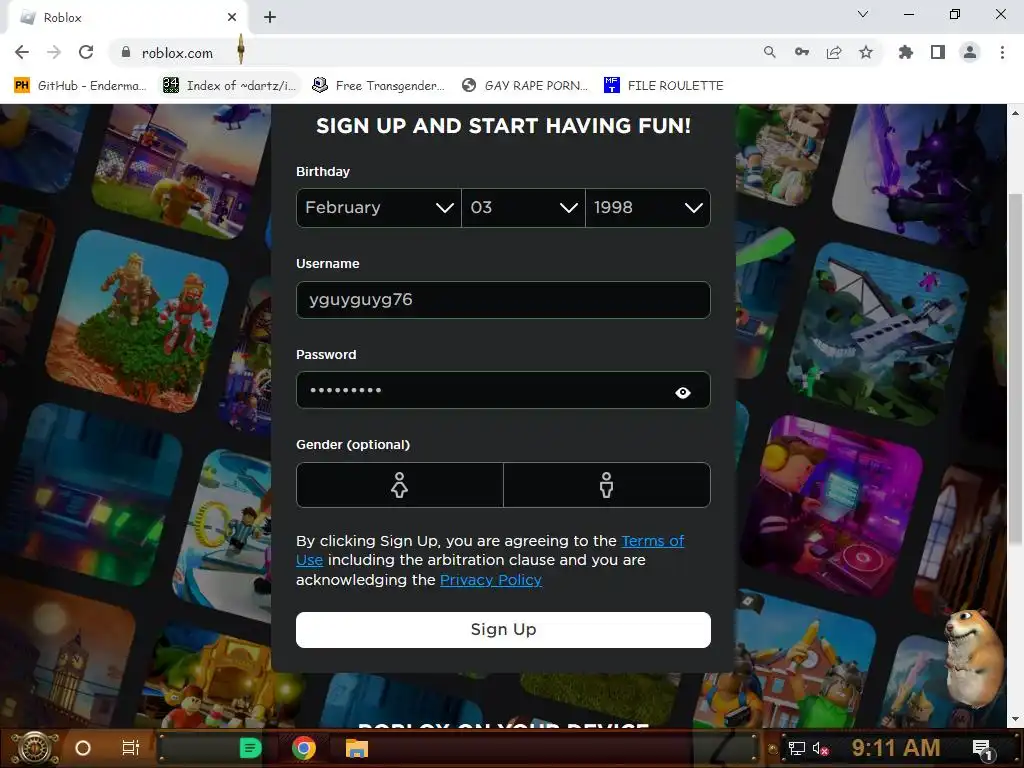Open the 9:11 AM taskbar clock
This screenshot has height=768, width=1024.
(x=896, y=748)
